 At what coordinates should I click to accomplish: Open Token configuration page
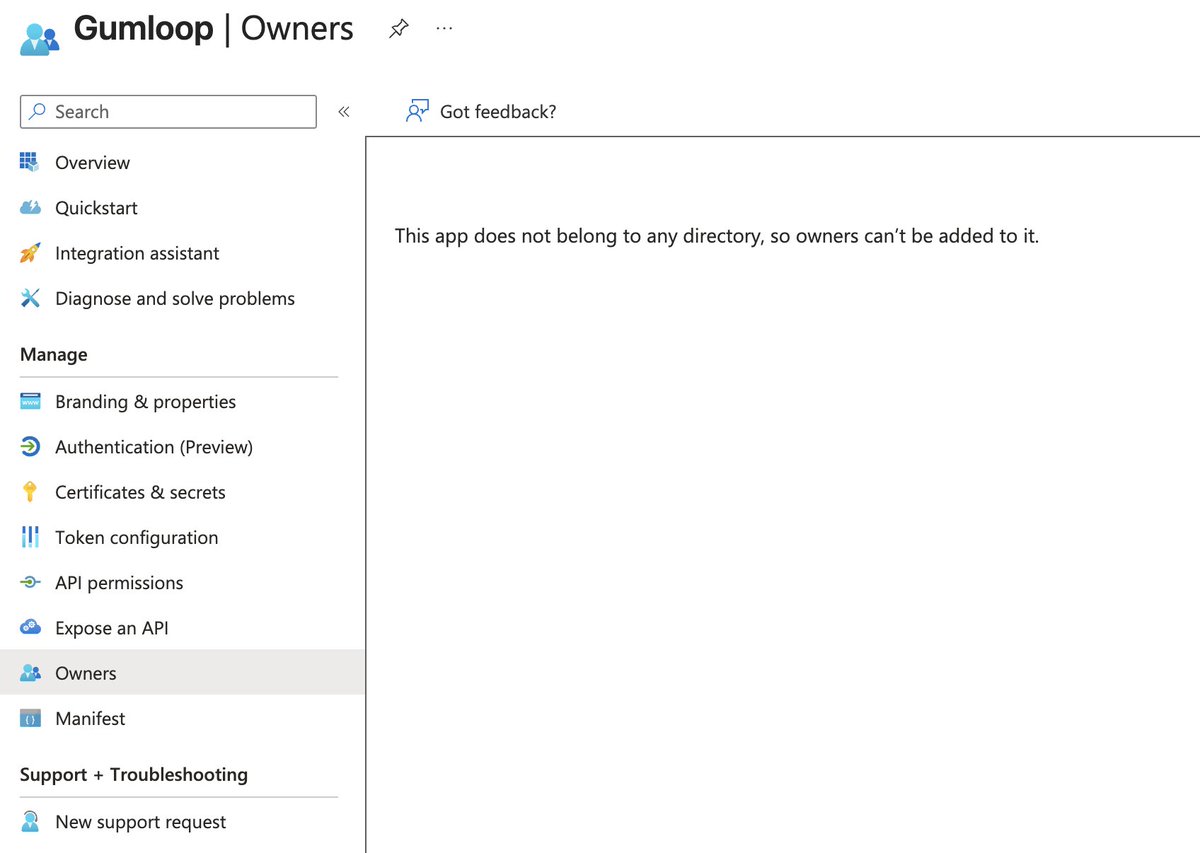coord(136,537)
